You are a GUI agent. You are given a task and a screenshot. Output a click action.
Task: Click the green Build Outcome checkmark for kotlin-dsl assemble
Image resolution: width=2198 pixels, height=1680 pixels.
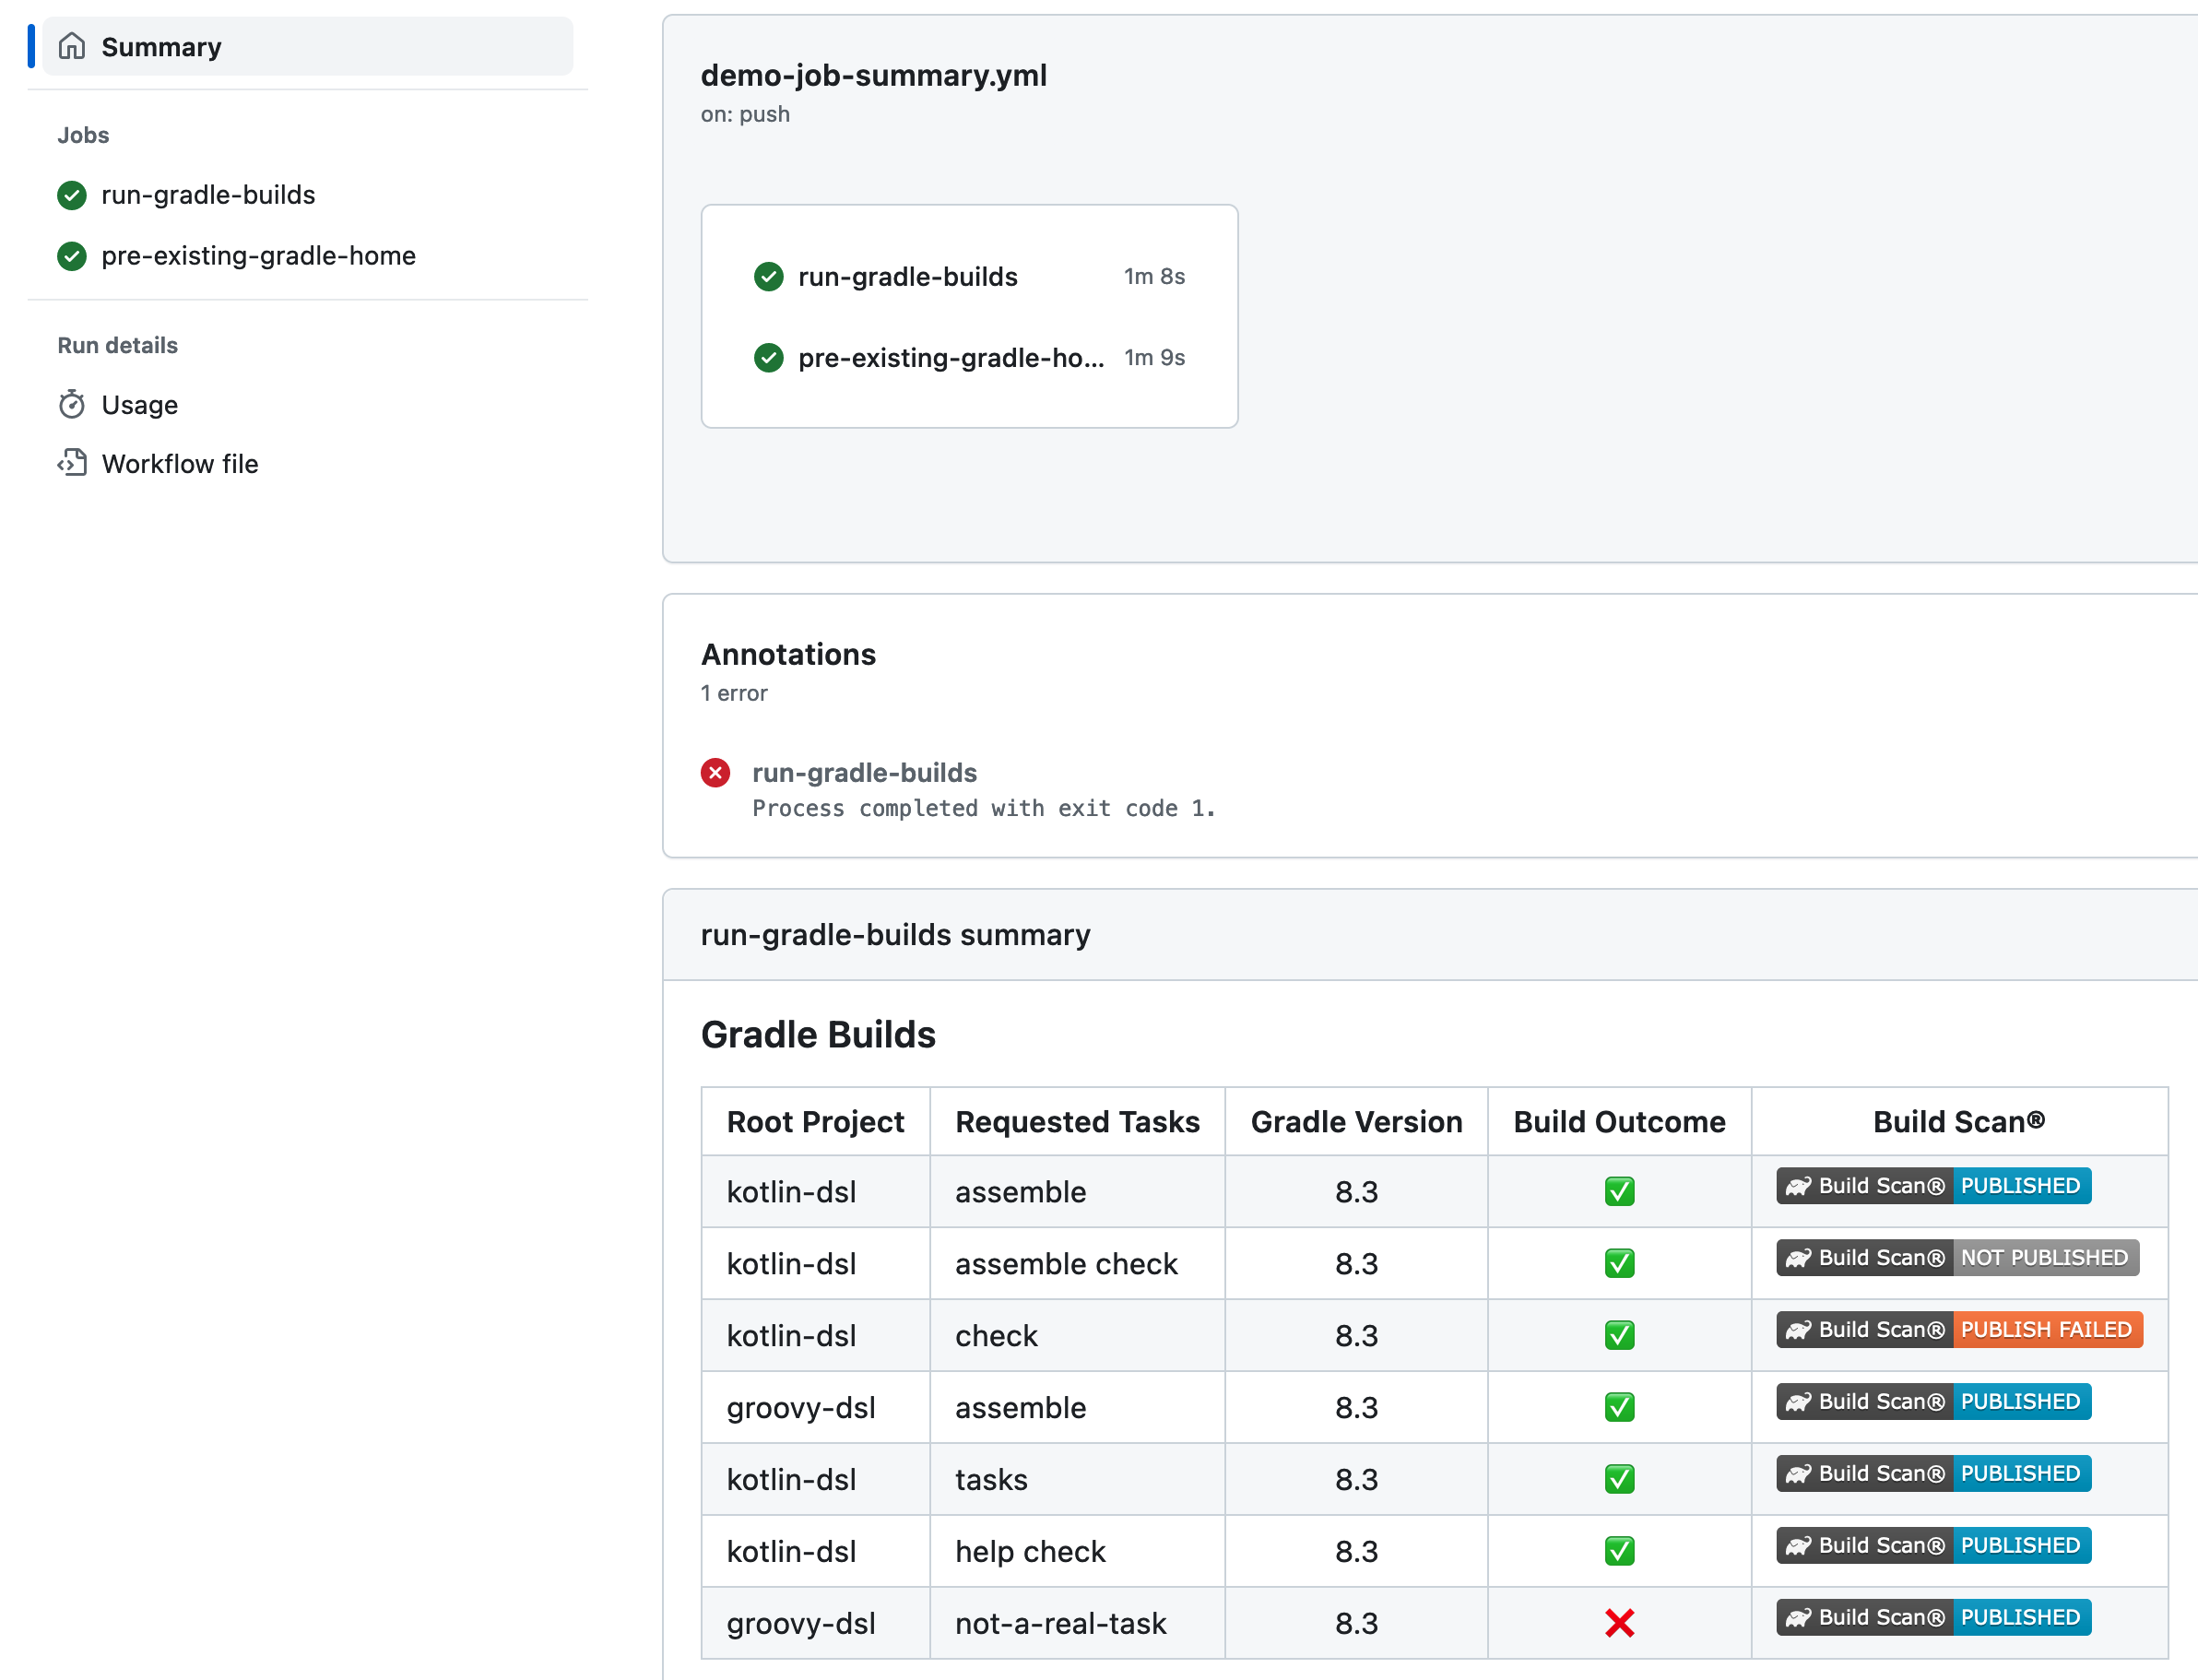tap(1618, 1191)
